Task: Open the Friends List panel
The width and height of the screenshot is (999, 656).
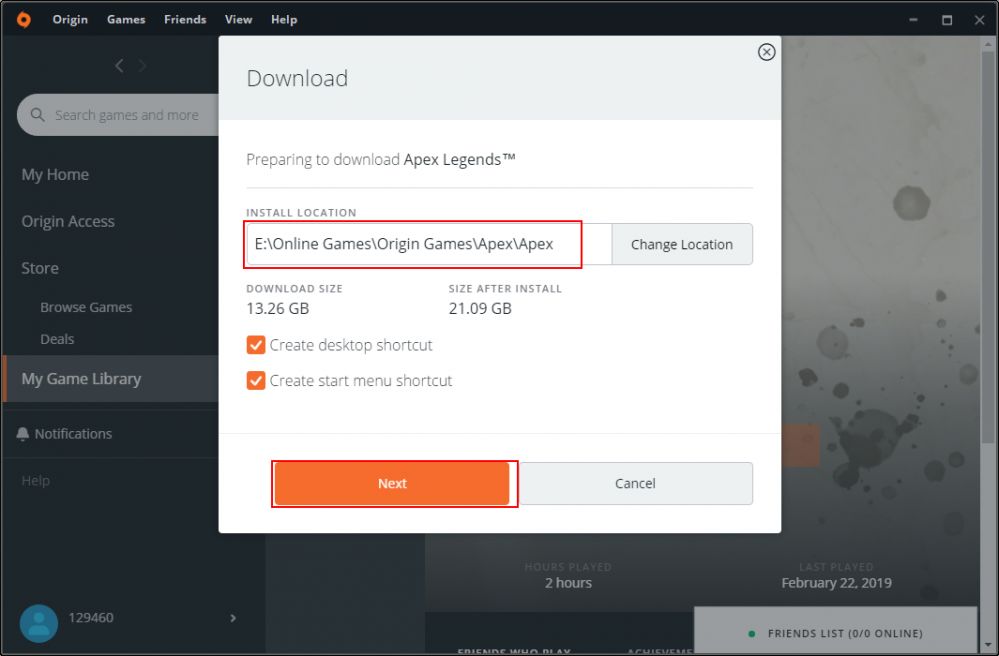Action: (835, 632)
